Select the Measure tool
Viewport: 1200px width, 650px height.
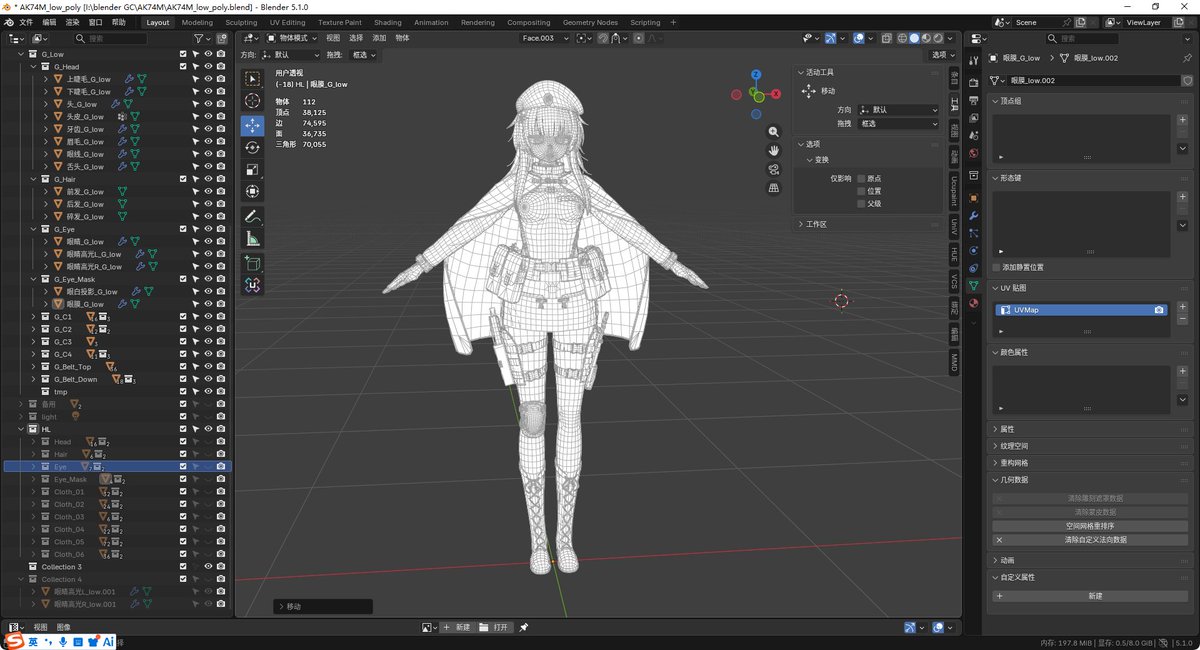[x=252, y=238]
